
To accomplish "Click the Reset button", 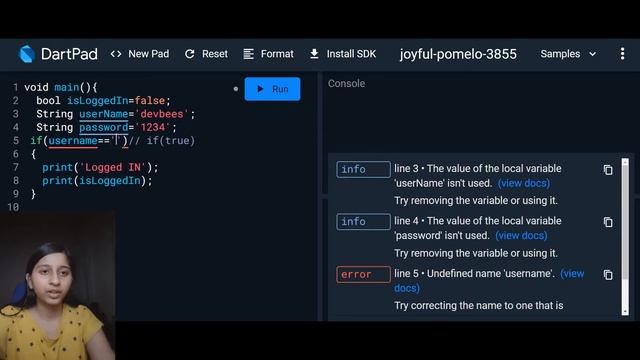I will pyautogui.click(x=206, y=54).
